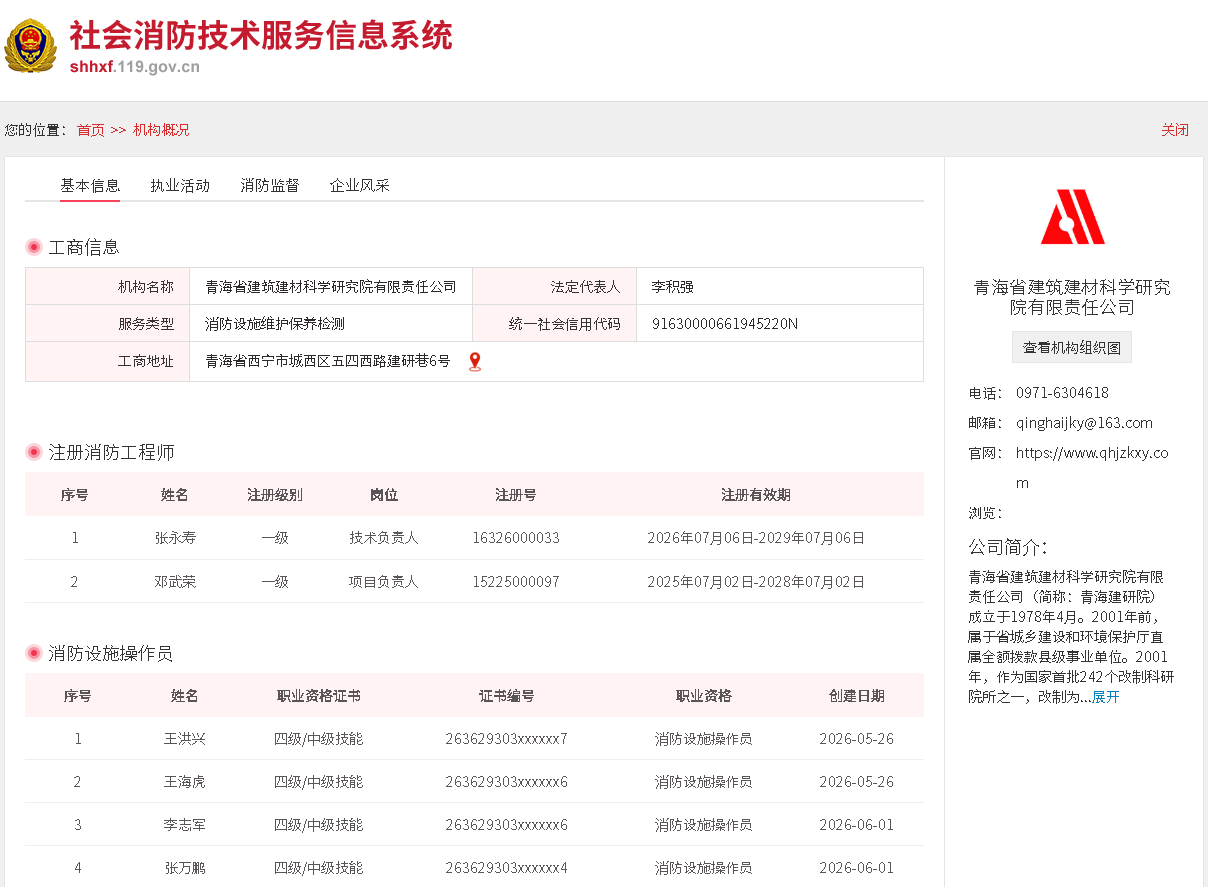Select the 基本信息 tab
The height and width of the screenshot is (887, 1208).
click(90, 185)
